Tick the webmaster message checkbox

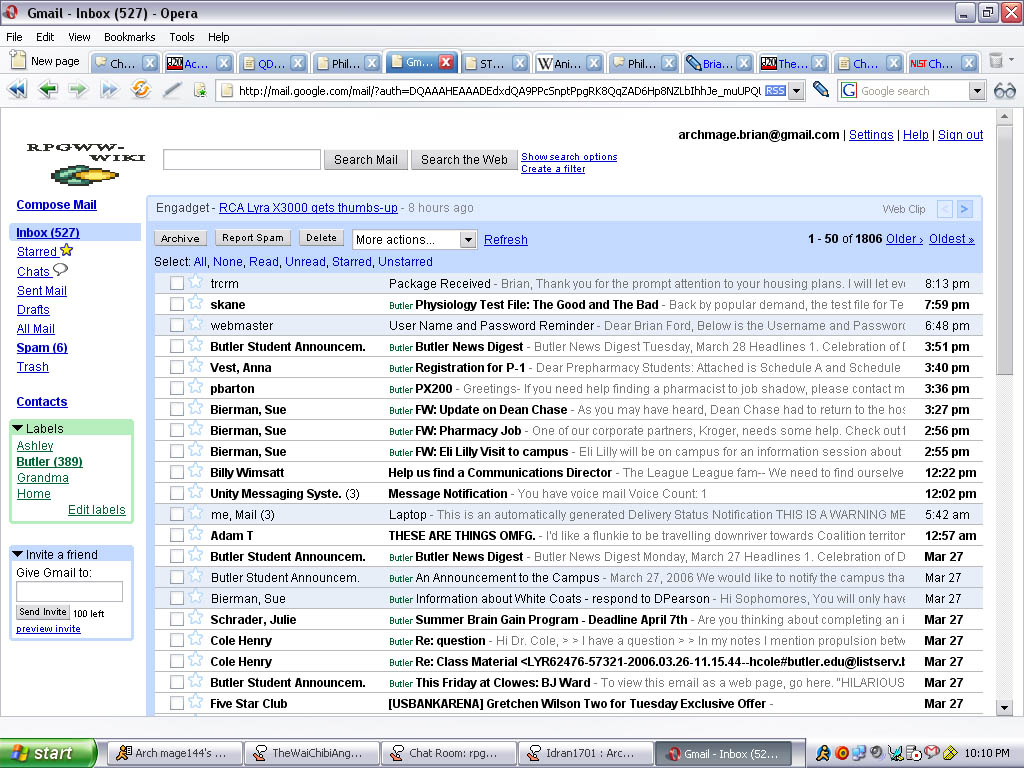coord(176,325)
